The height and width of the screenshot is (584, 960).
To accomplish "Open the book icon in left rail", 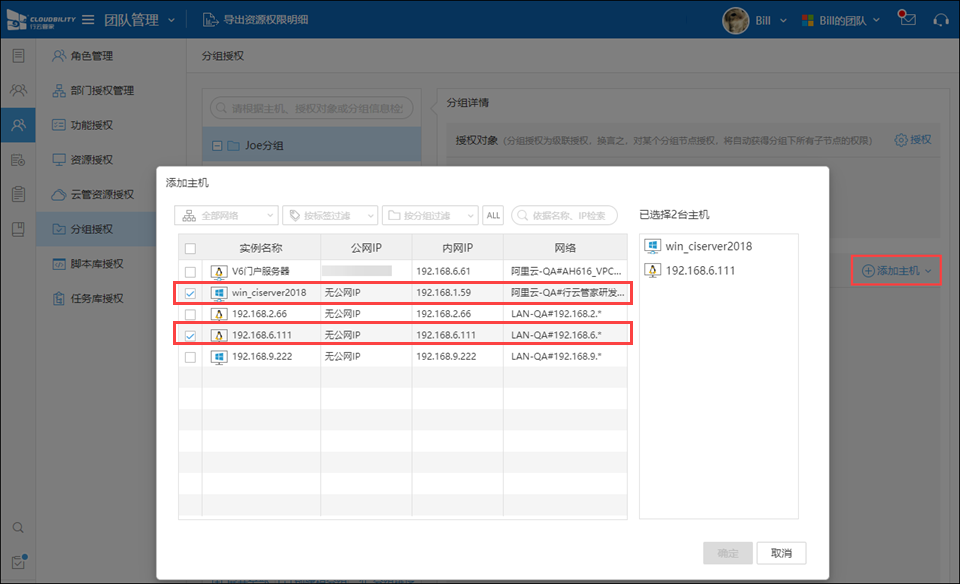I will pyautogui.click(x=18, y=229).
